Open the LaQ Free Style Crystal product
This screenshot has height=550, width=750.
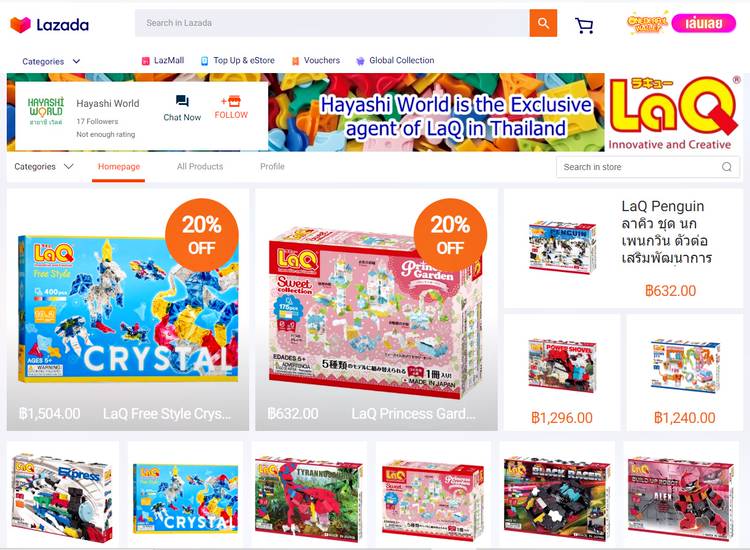click(x=128, y=310)
